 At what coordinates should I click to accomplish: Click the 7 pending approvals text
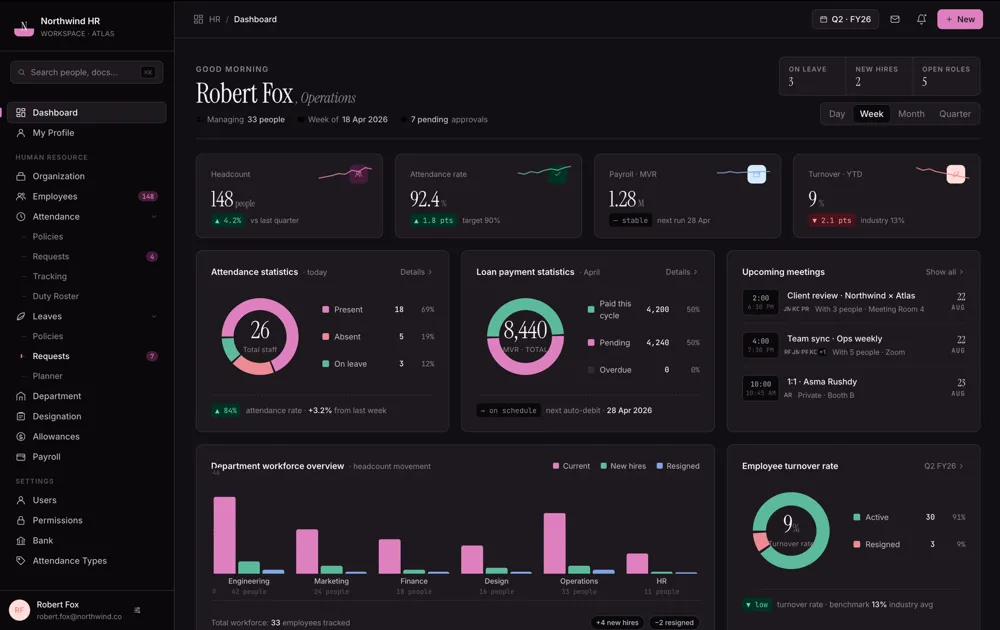click(x=449, y=119)
